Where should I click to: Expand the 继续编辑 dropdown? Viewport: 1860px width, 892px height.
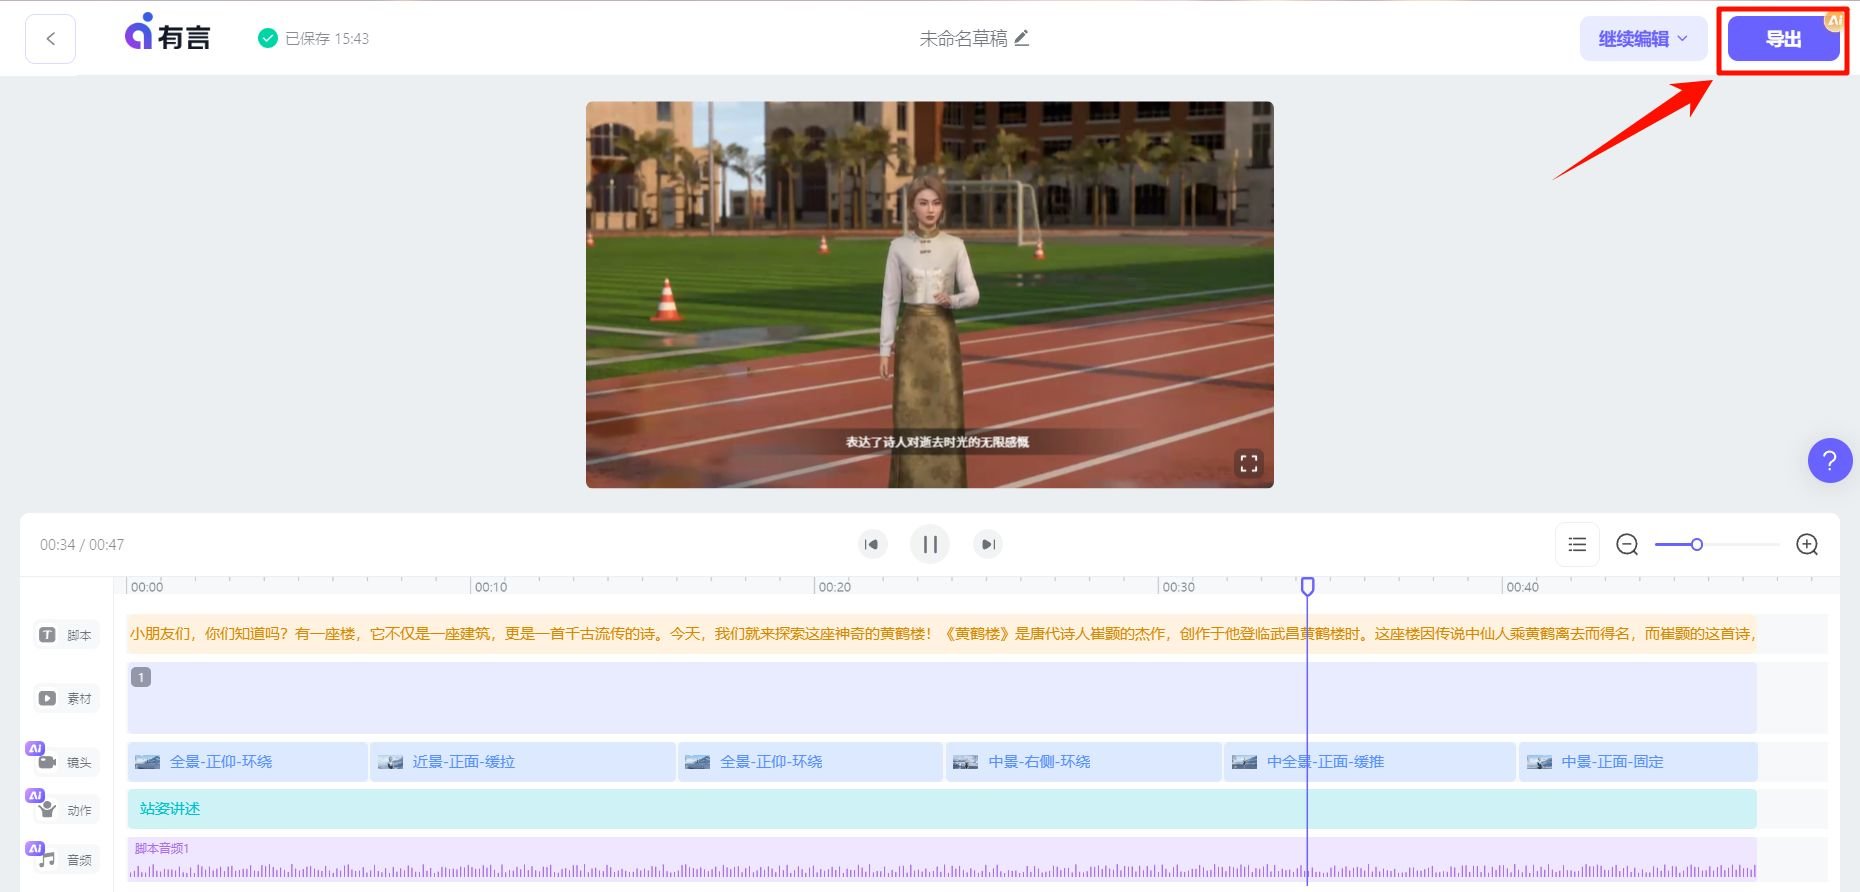(x=1643, y=39)
